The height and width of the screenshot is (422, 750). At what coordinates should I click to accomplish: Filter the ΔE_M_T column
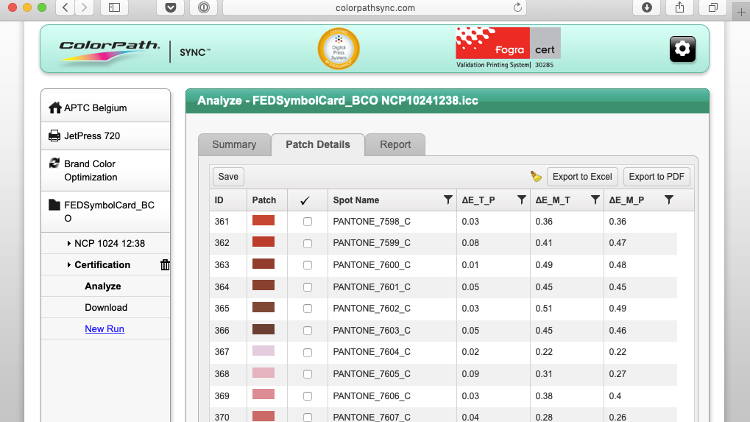[x=595, y=200]
